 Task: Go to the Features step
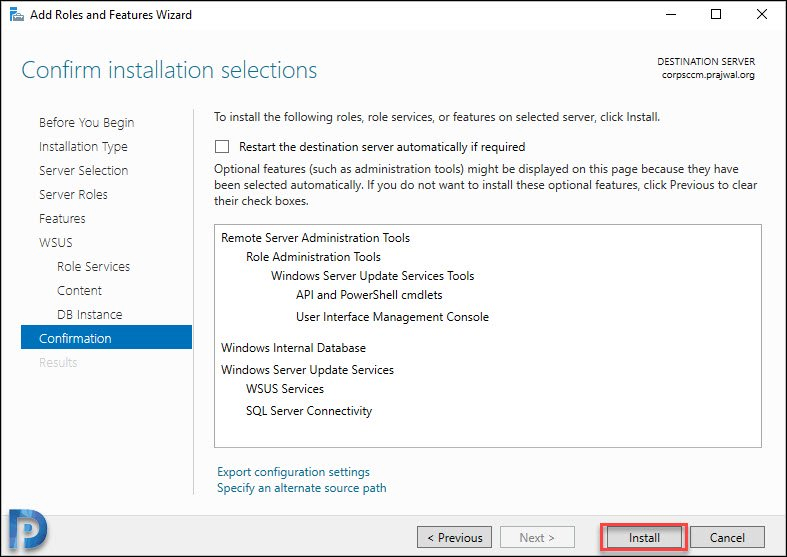pos(62,219)
